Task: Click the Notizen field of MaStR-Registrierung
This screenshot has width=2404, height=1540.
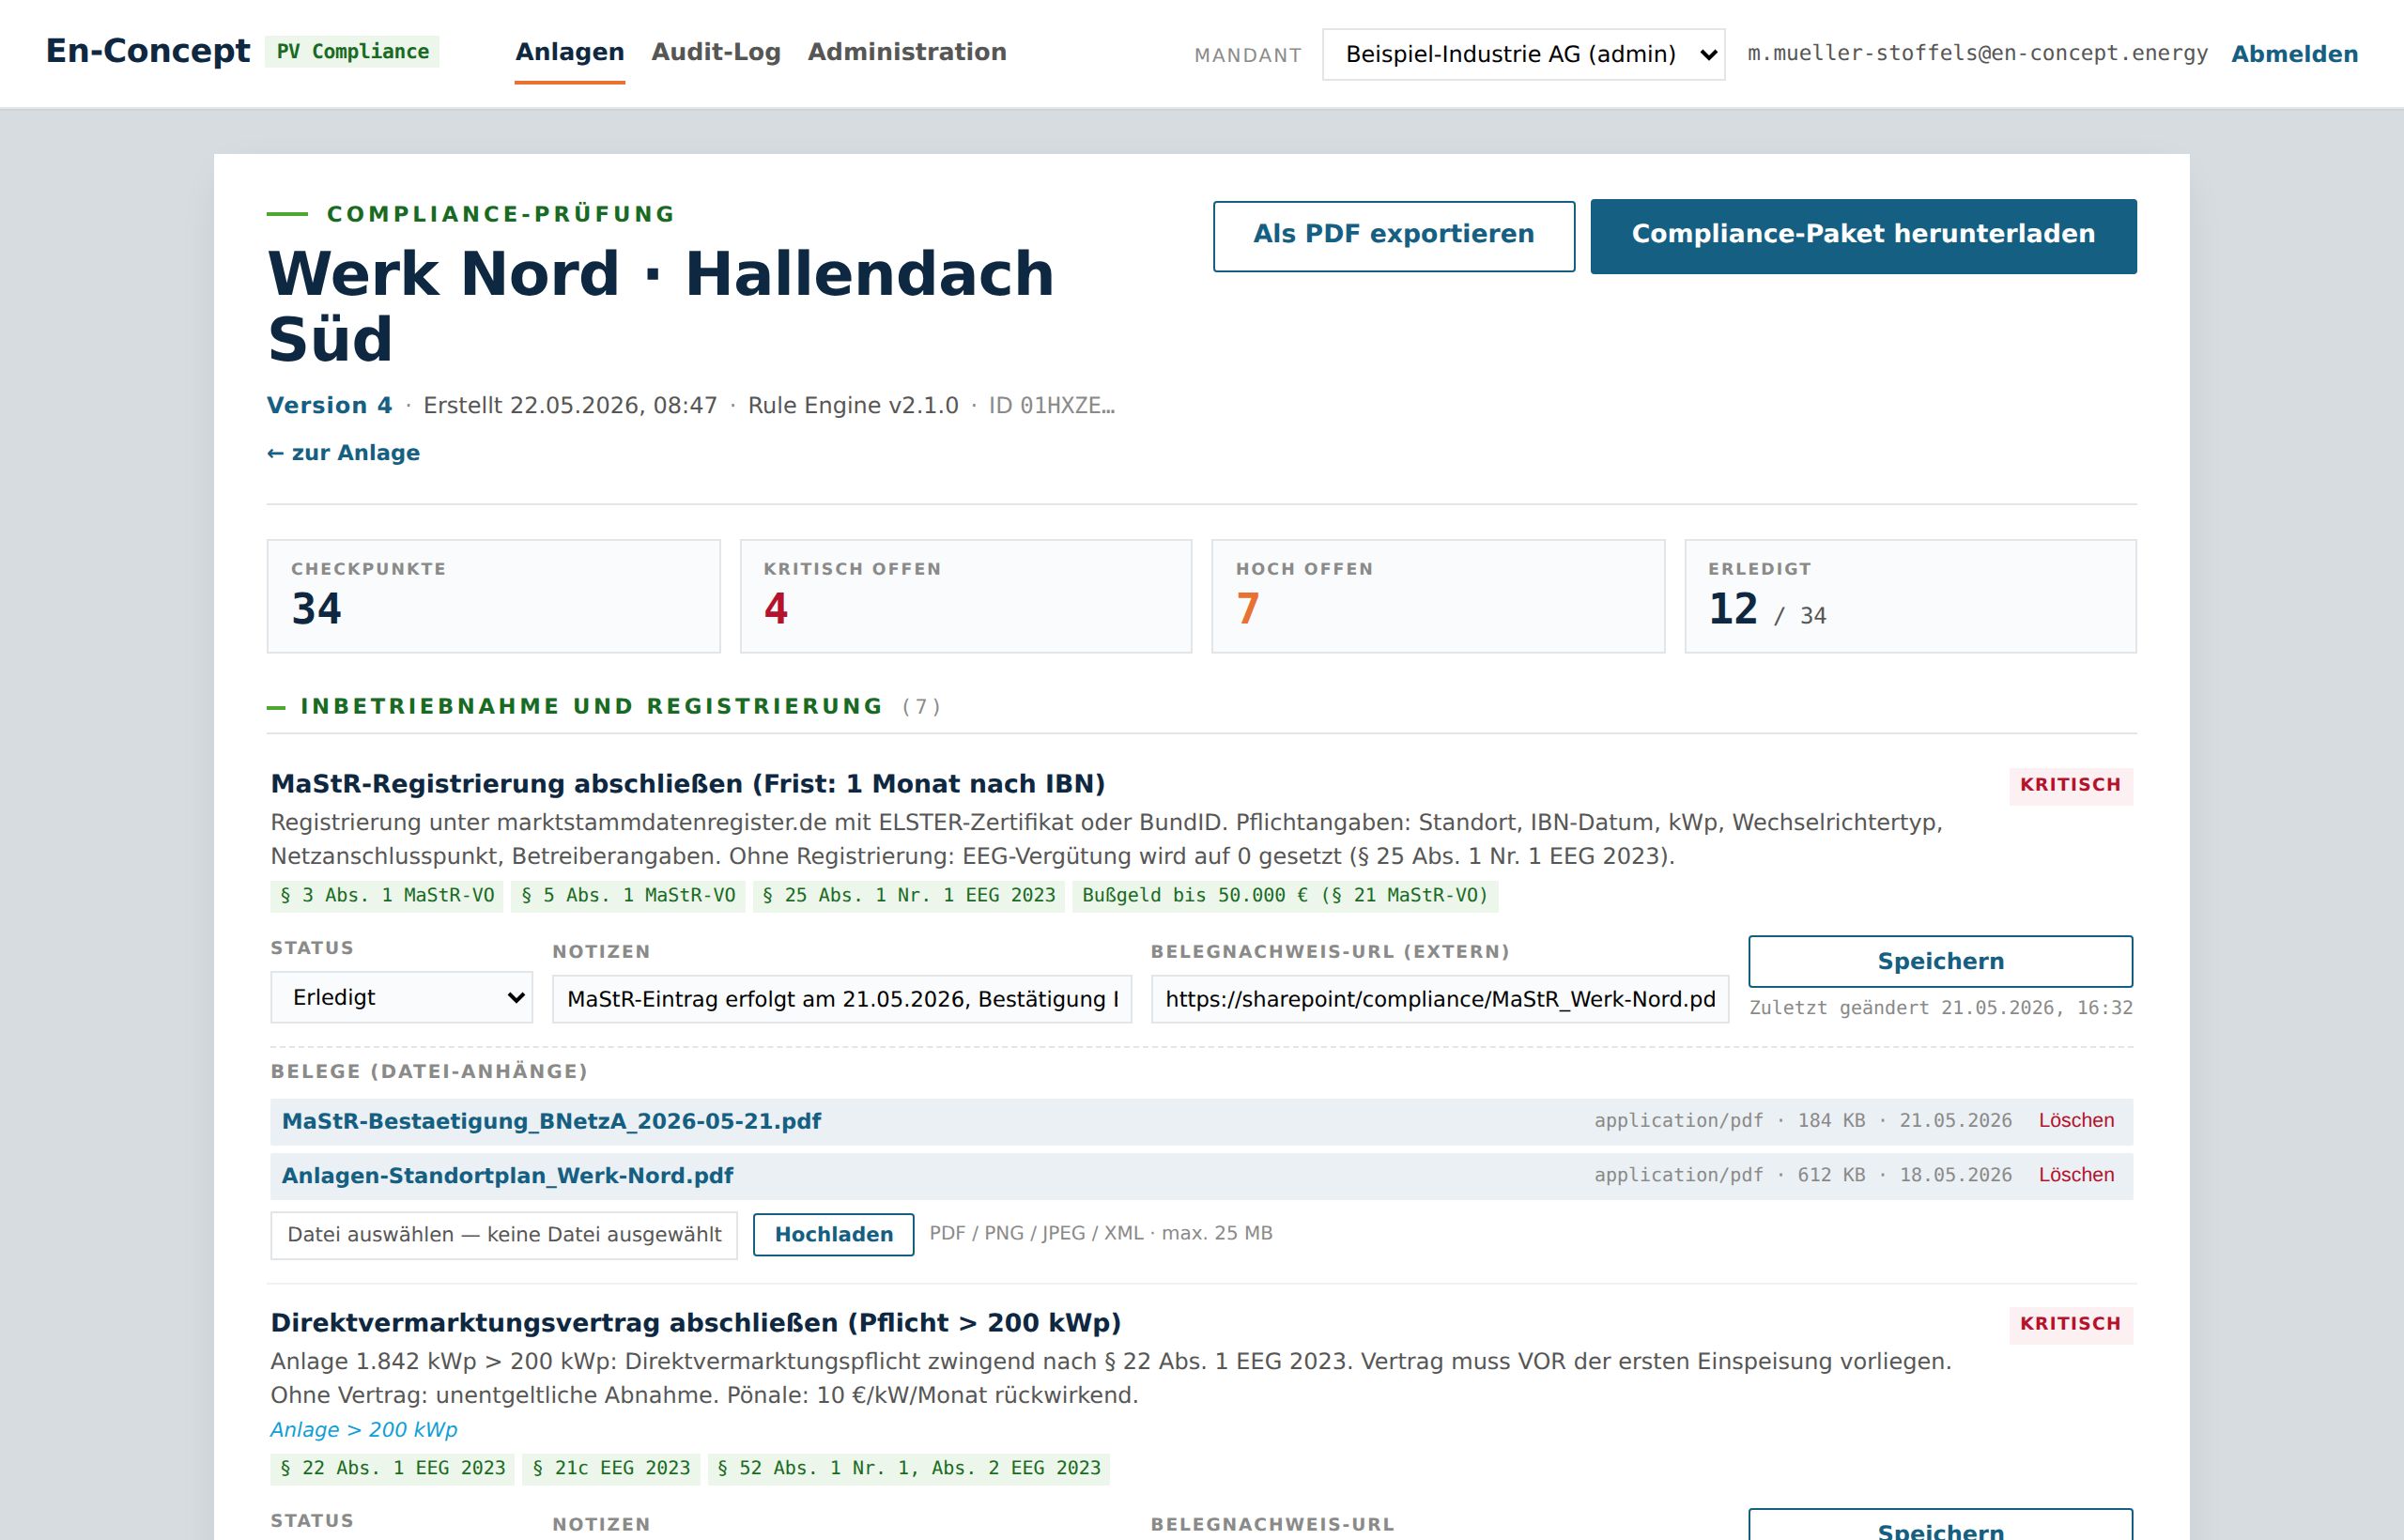Action: pyautogui.click(x=841, y=999)
